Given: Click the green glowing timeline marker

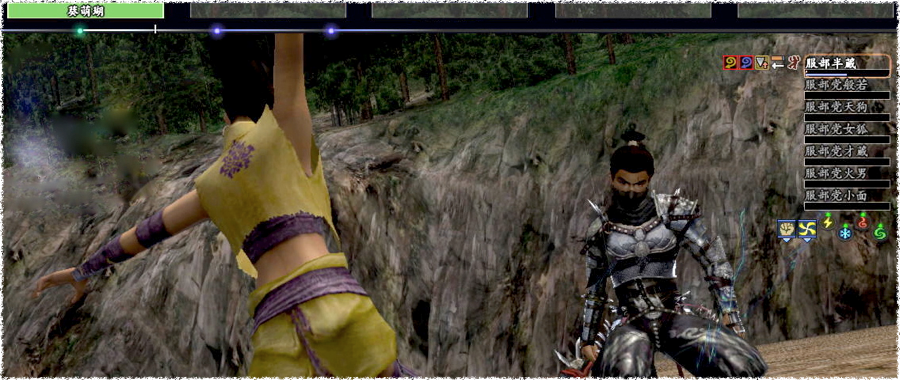Looking at the screenshot, I should click(x=80, y=31).
